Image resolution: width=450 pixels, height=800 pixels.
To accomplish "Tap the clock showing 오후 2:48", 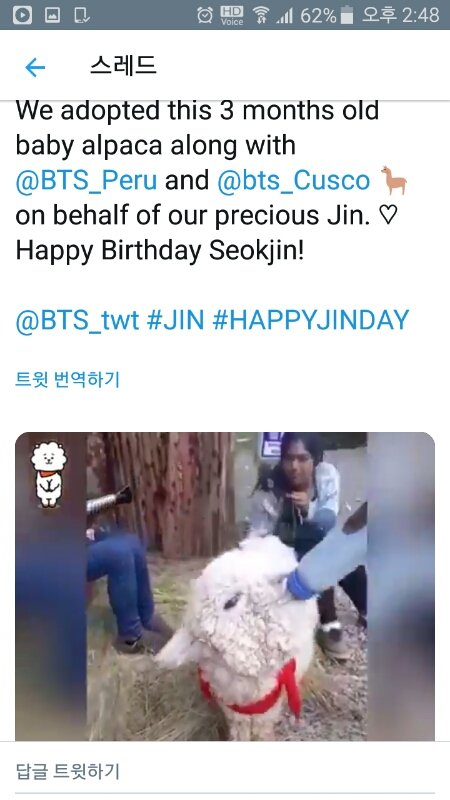I will [x=401, y=15].
